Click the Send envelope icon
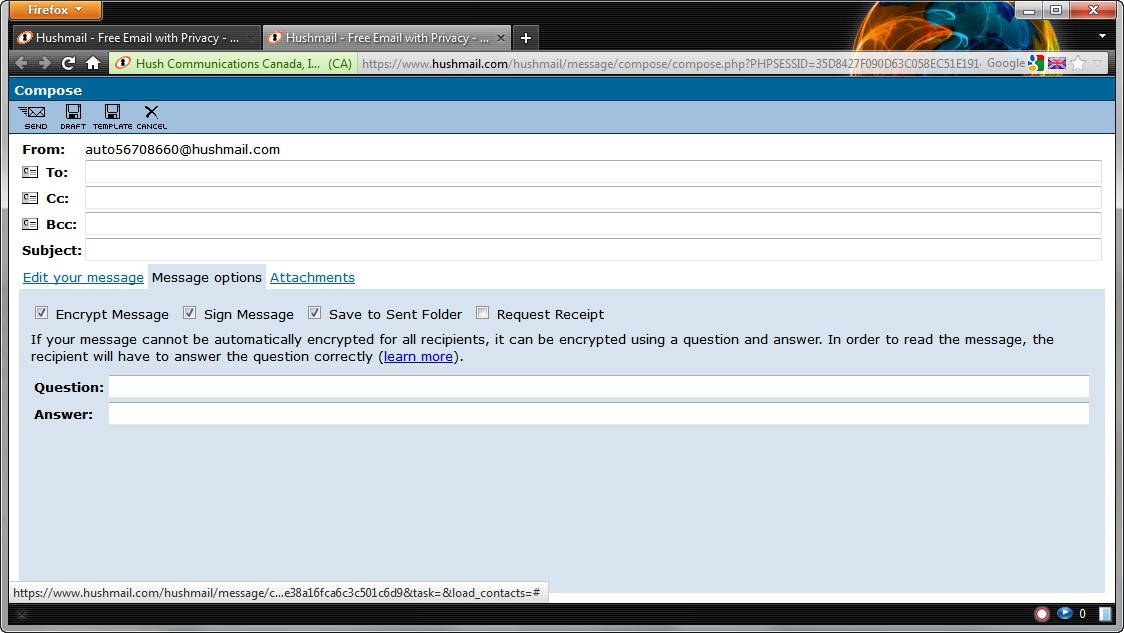Screen dimensions: 1124x633 pyautogui.click(x=35, y=114)
